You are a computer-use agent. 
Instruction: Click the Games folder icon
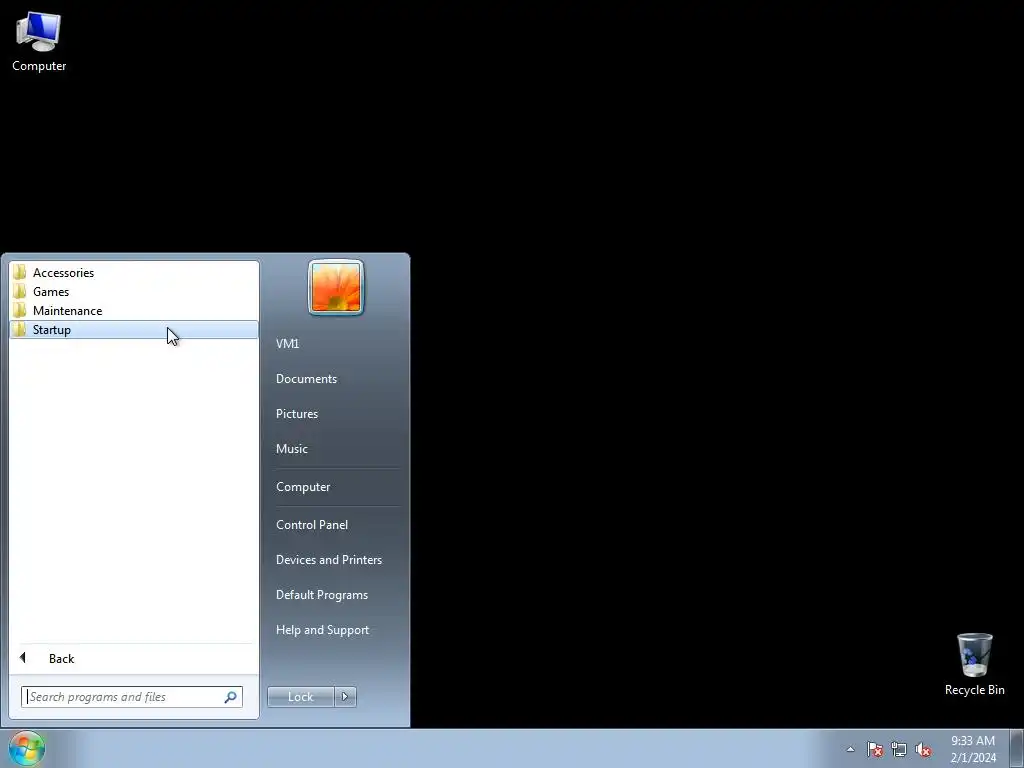[x=20, y=291]
